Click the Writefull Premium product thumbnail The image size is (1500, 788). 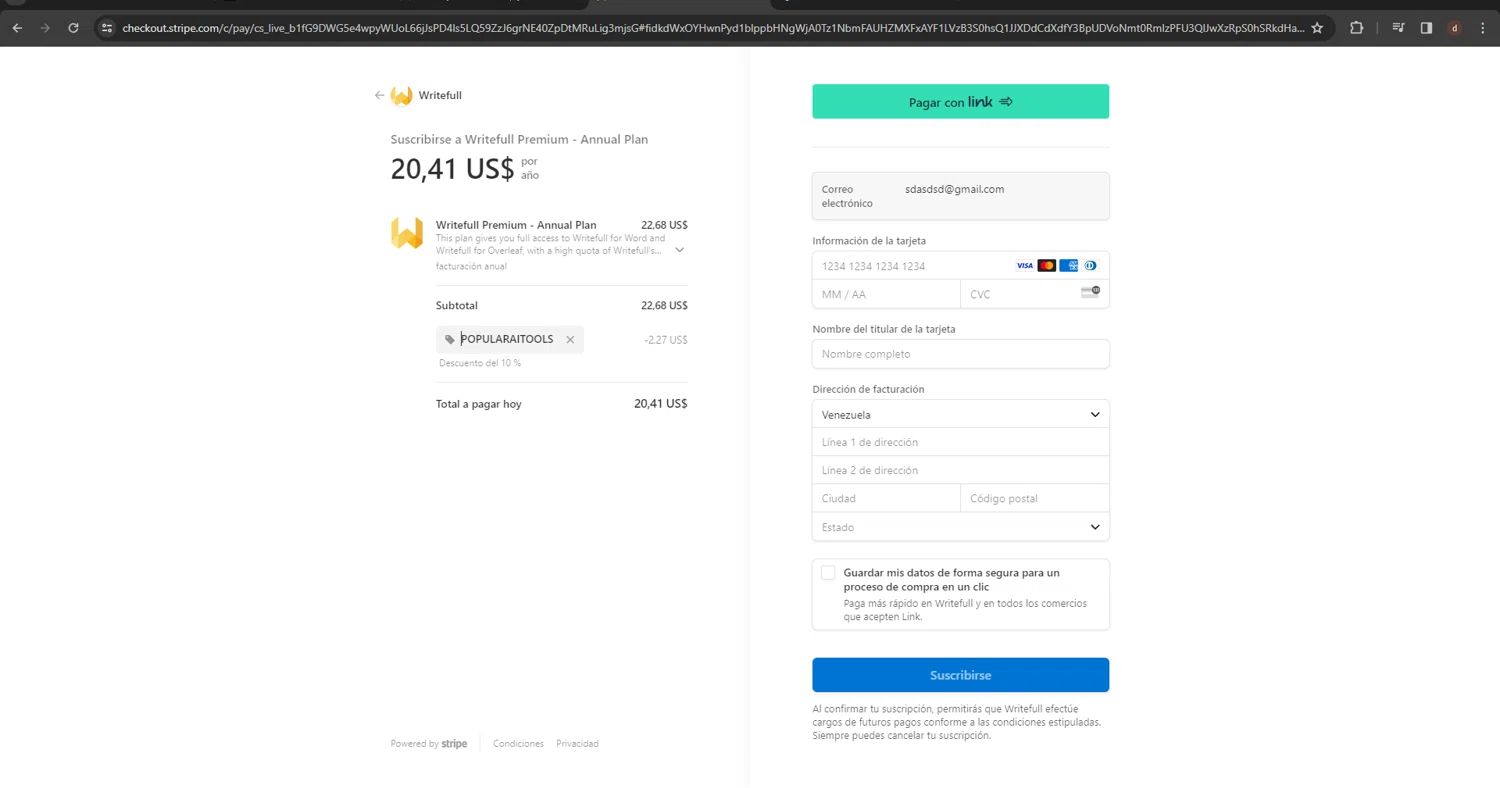click(406, 233)
